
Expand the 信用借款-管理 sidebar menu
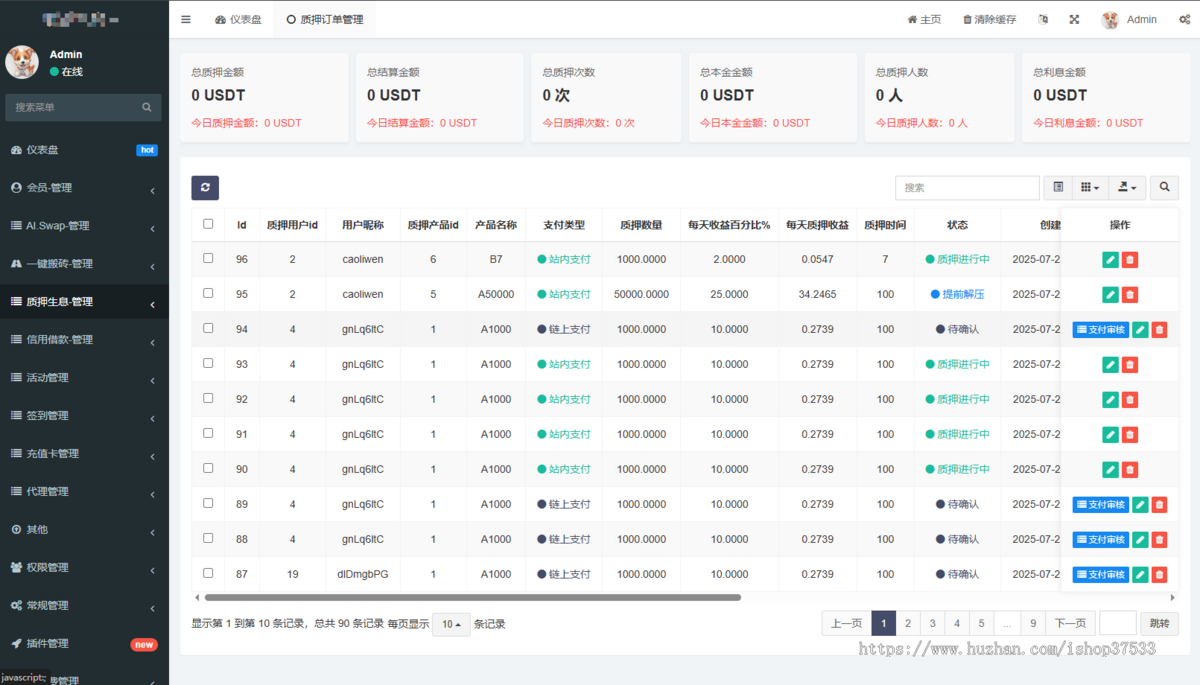(84, 340)
